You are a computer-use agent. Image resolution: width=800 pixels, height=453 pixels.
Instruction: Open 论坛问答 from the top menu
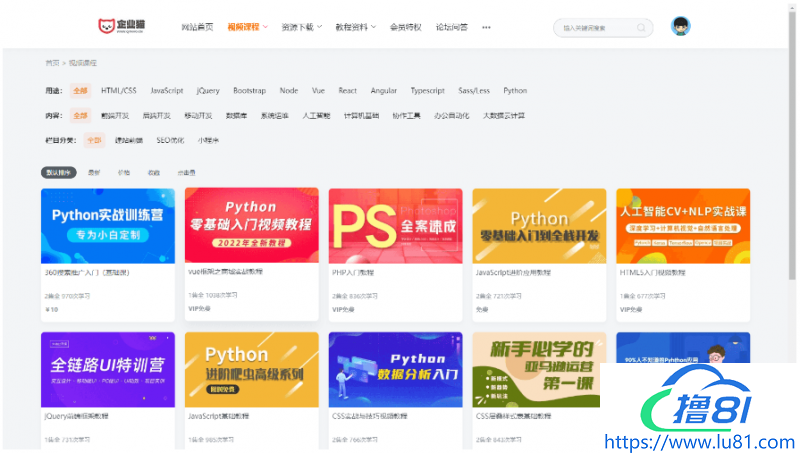click(452, 28)
